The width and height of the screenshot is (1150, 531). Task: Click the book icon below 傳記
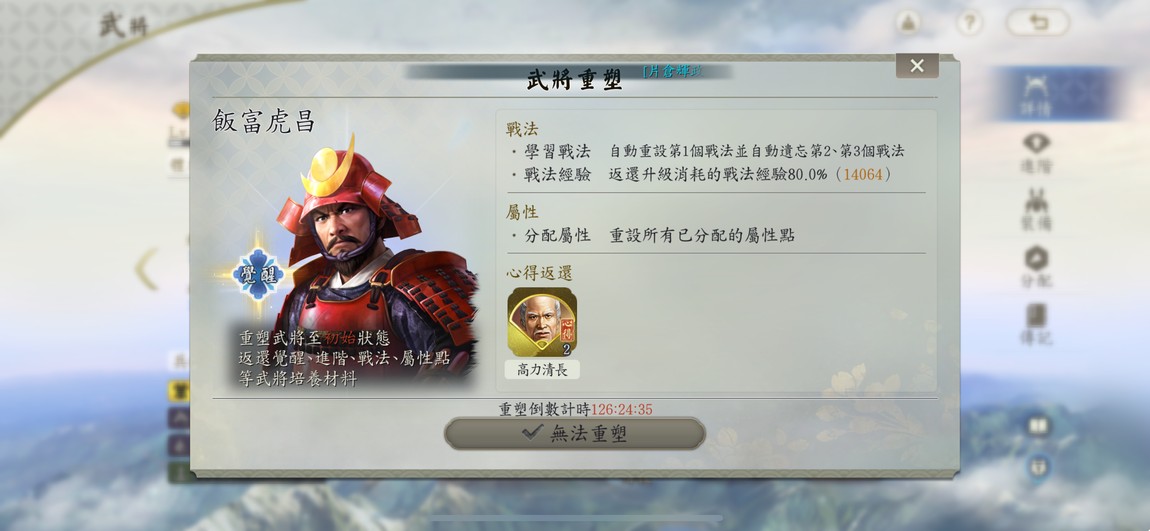(x=1038, y=425)
